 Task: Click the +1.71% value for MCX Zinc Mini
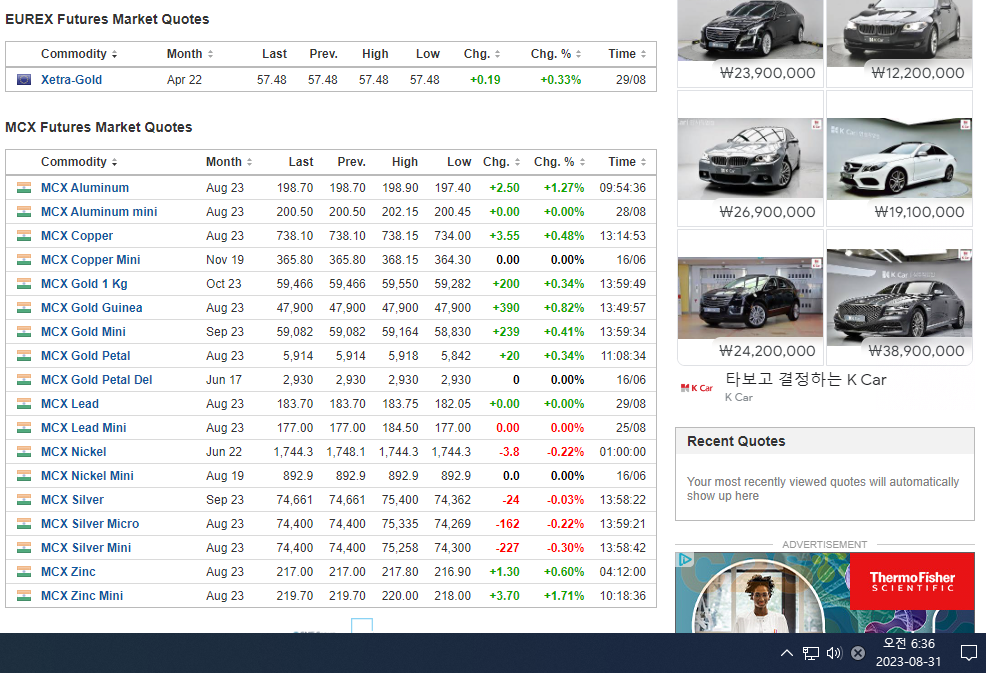coord(564,596)
